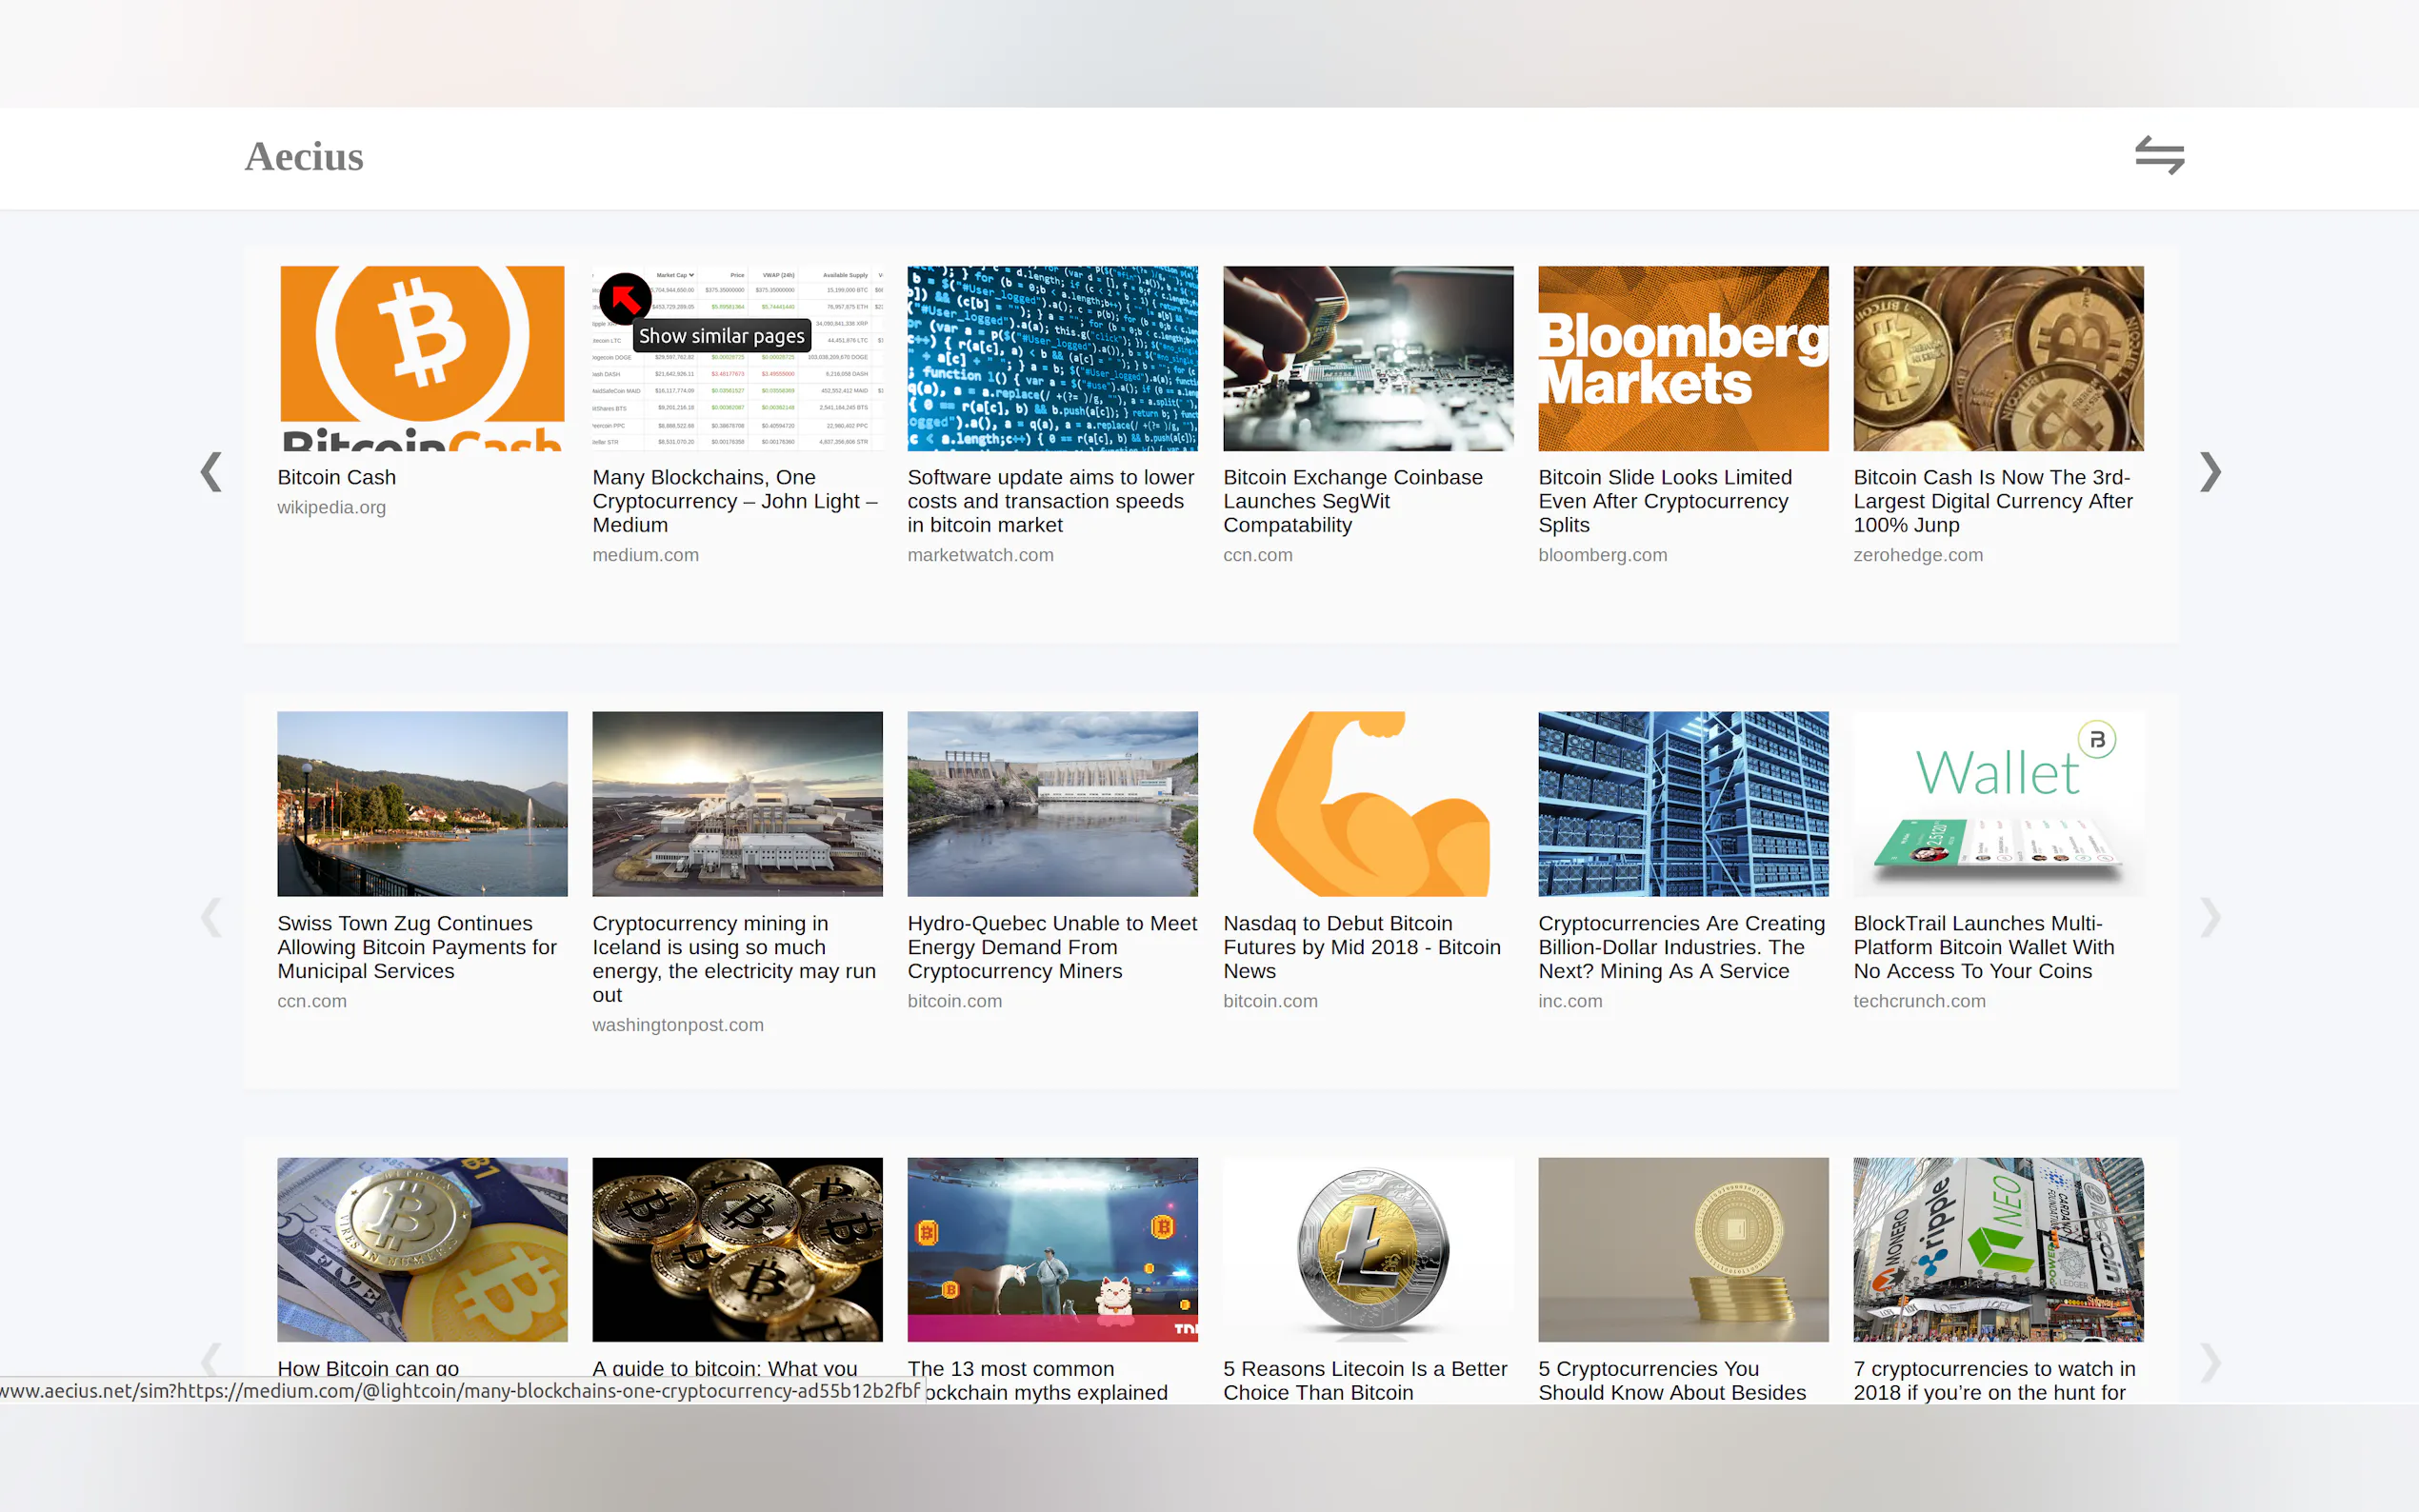Click the techcrunch.com source label
The height and width of the screenshot is (1512, 2419).
pos(1919,1001)
